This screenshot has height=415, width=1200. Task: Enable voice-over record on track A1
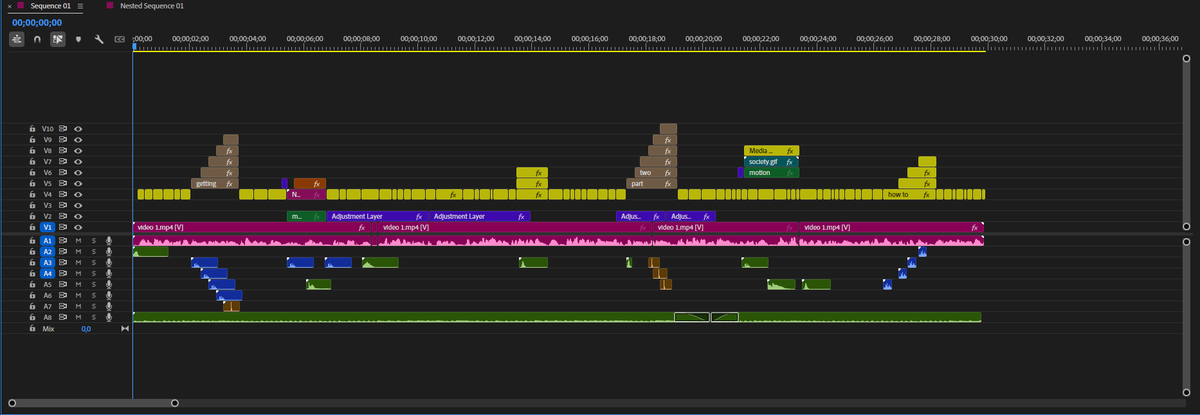[108, 241]
